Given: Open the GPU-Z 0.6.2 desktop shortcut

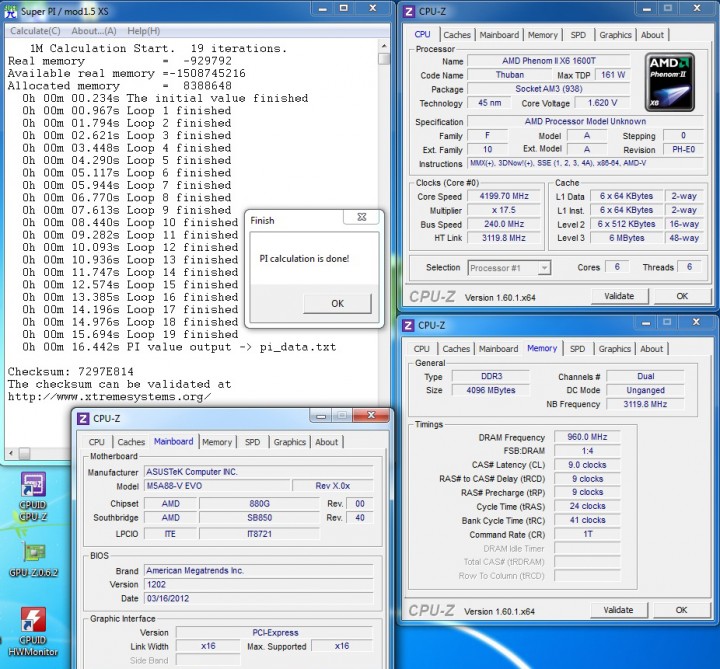Looking at the screenshot, I should pos(33,560).
